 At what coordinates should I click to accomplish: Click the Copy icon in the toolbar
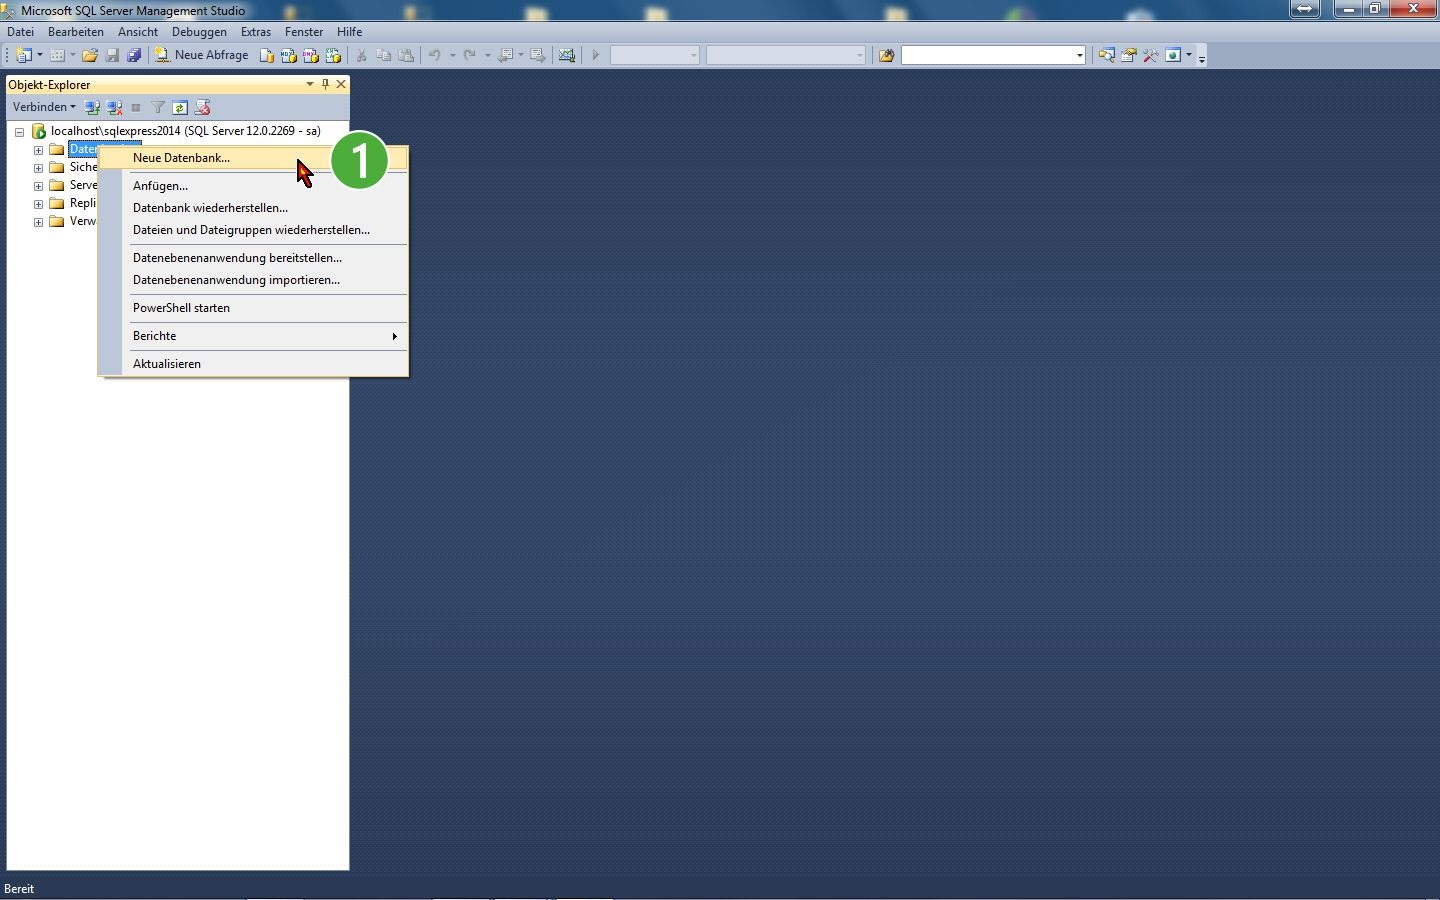383,55
